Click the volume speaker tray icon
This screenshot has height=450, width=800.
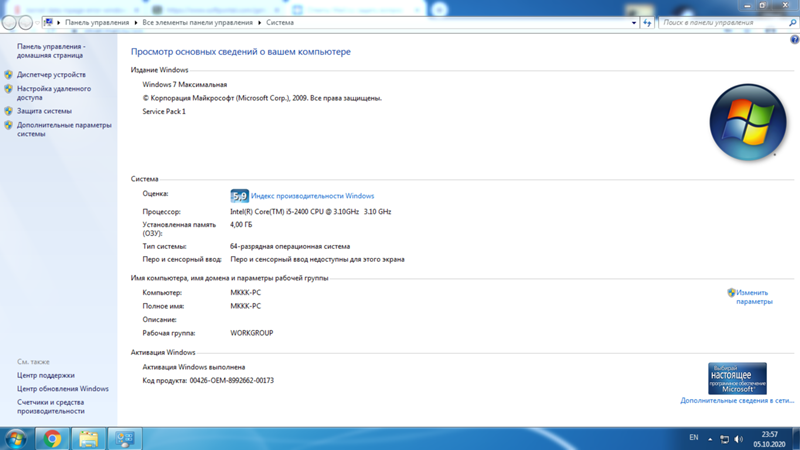739,439
